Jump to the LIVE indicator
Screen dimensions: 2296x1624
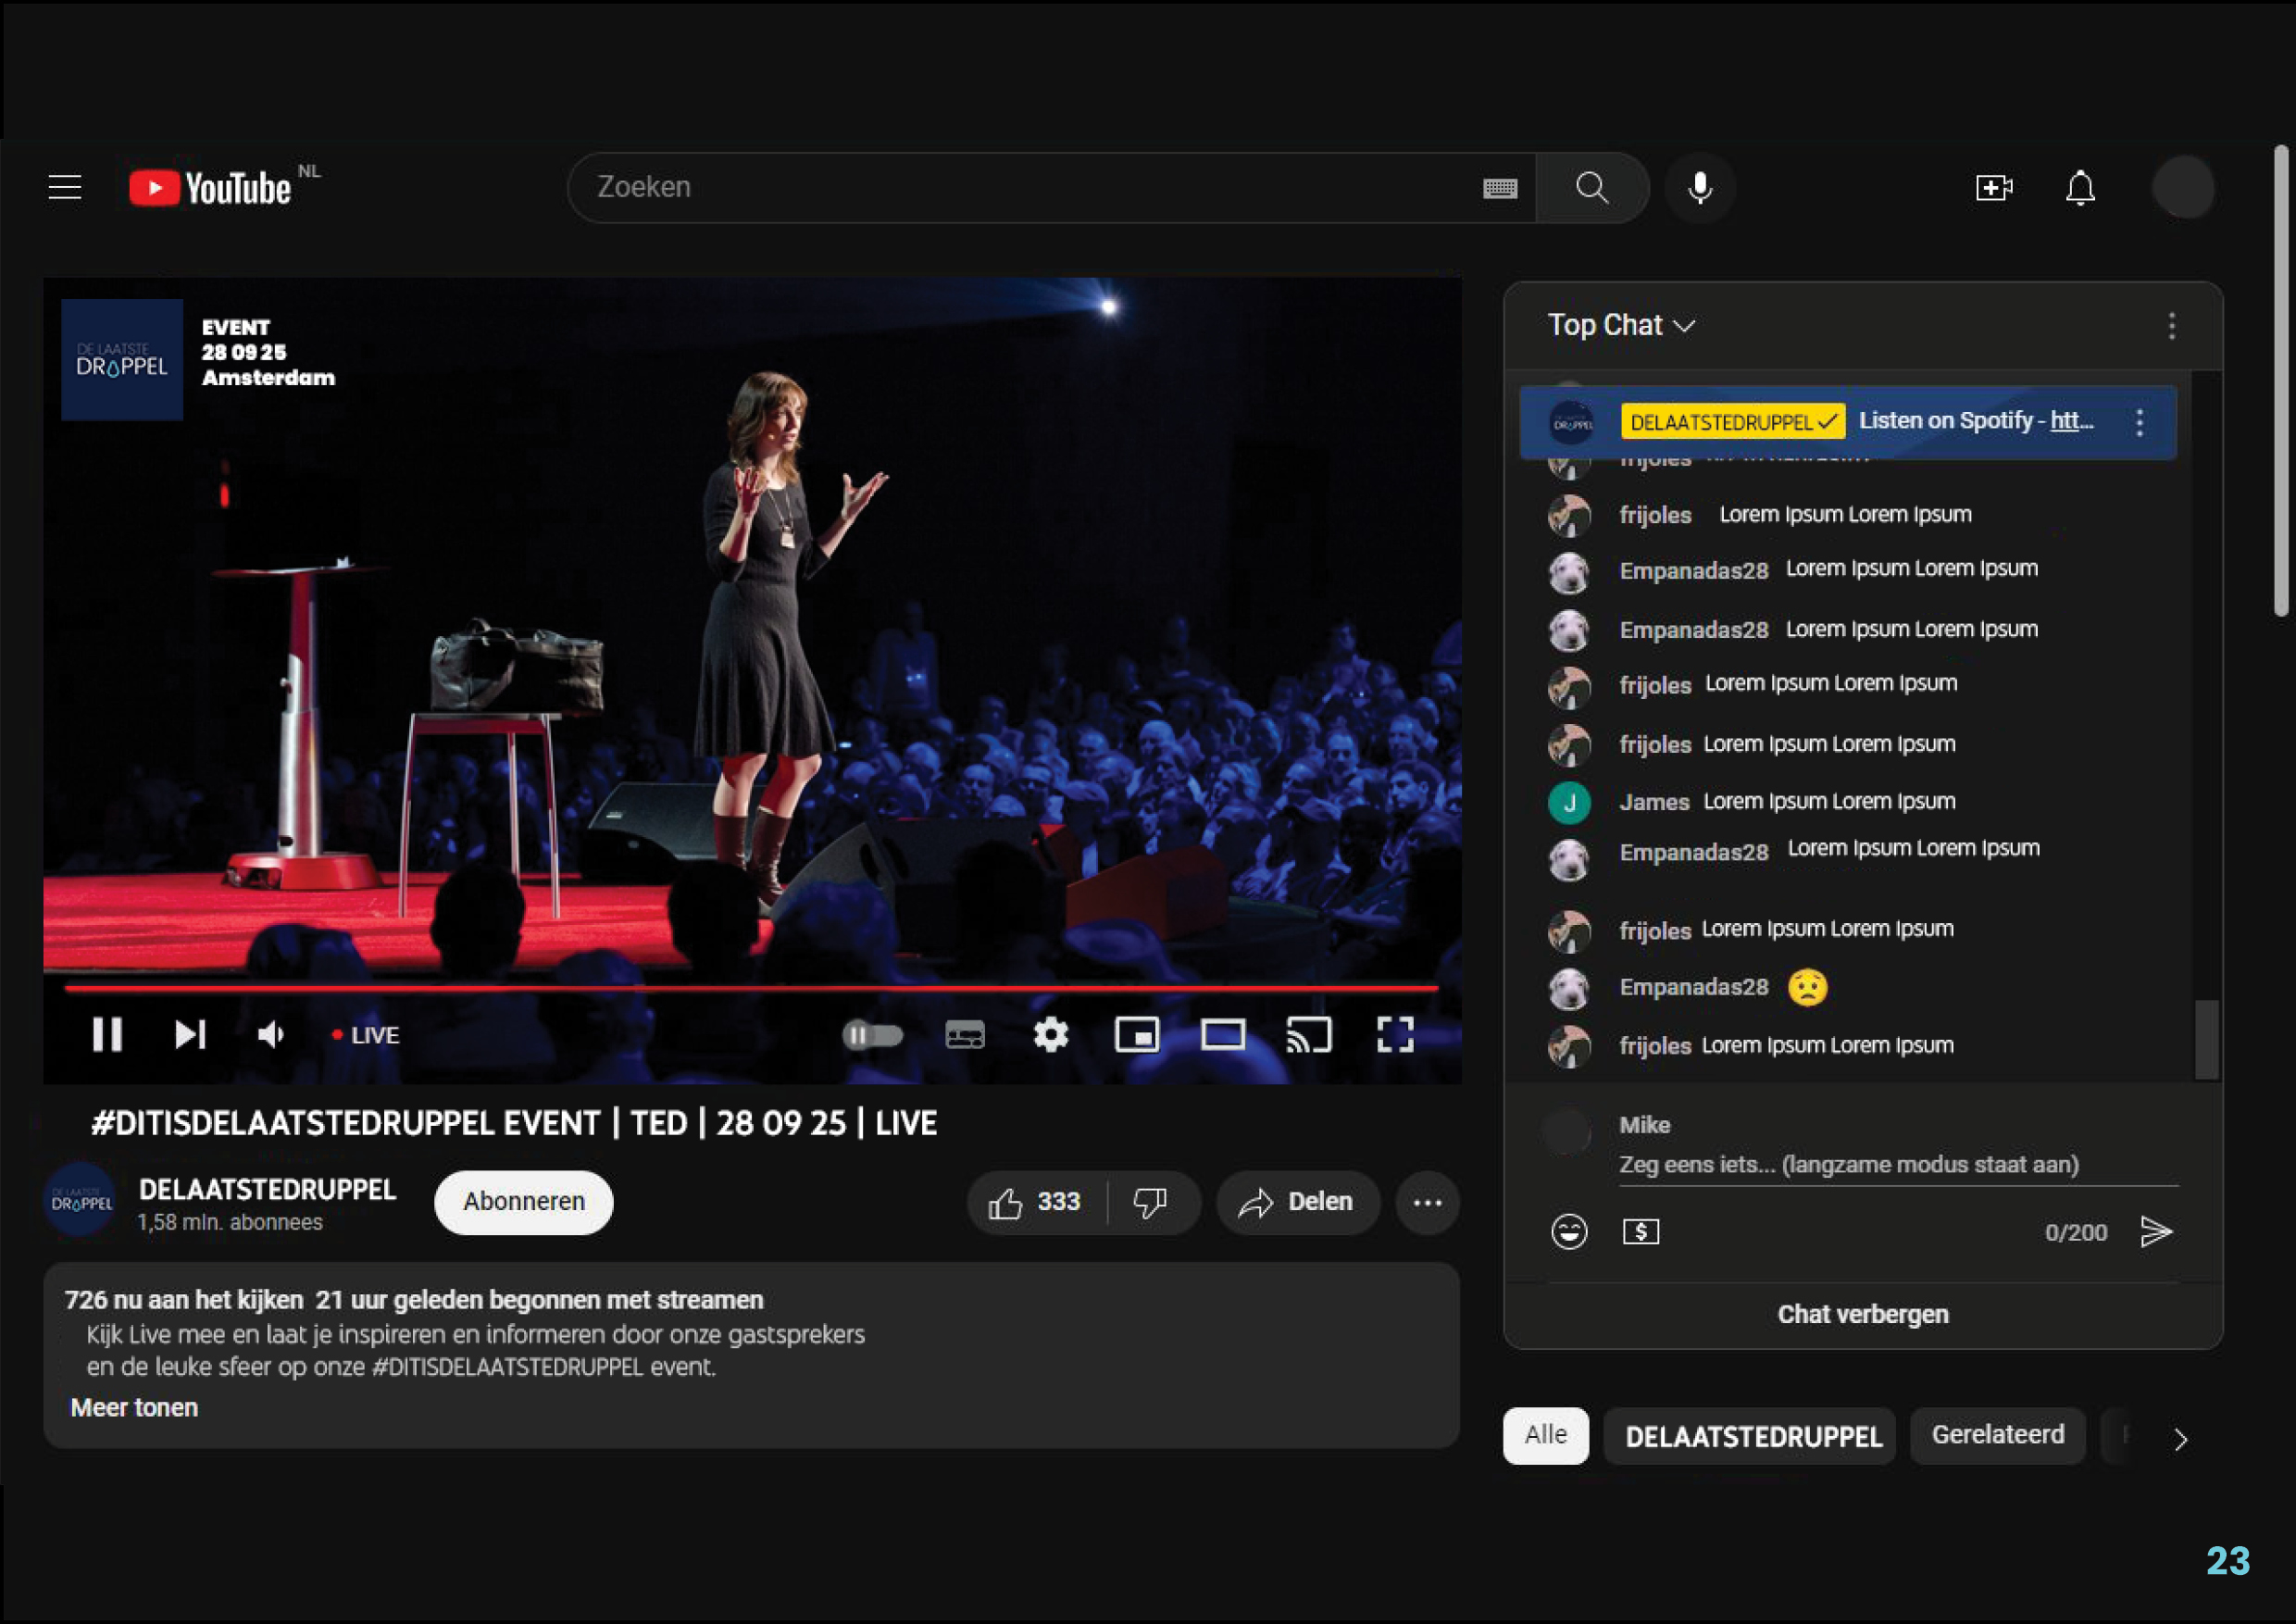point(365,1035)
